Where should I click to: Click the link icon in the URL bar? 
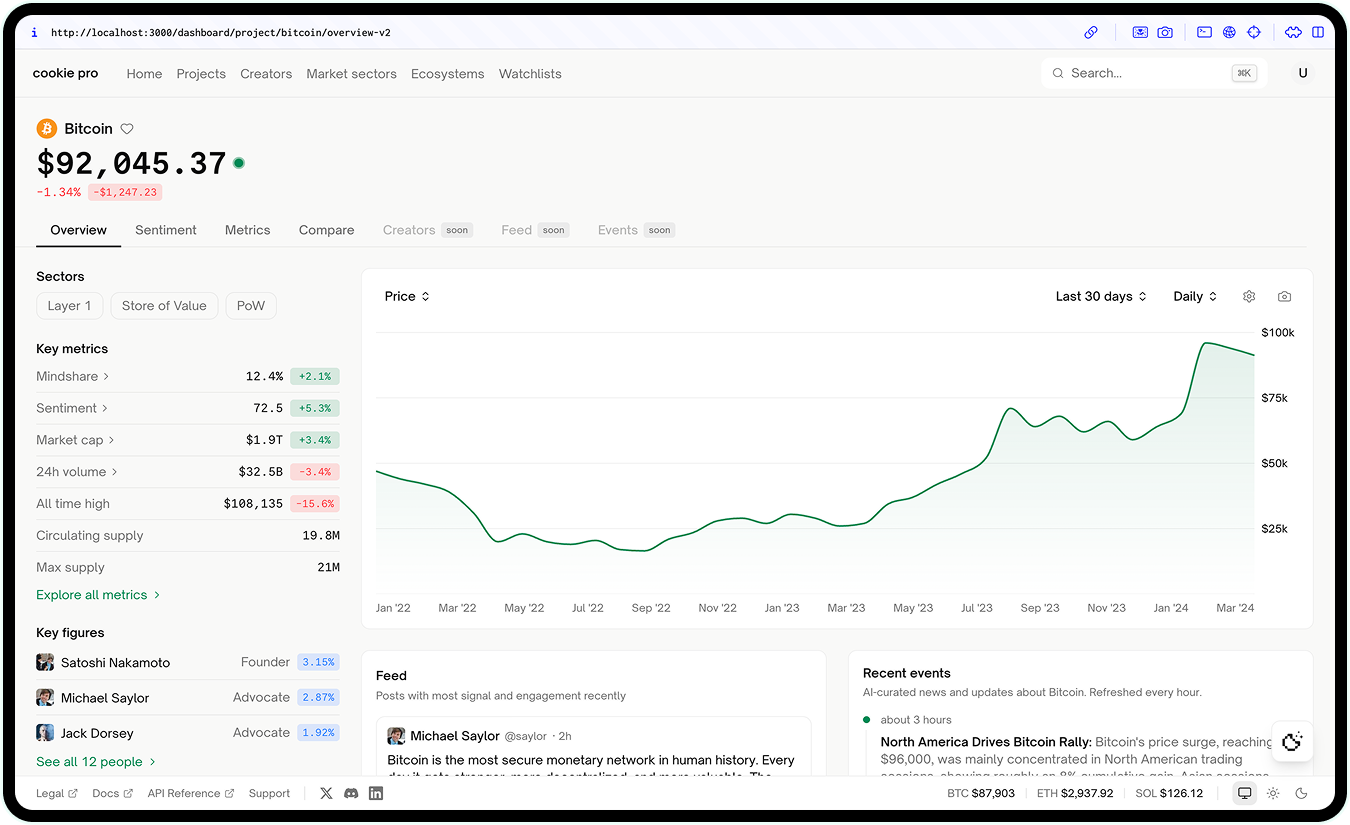1091,32
